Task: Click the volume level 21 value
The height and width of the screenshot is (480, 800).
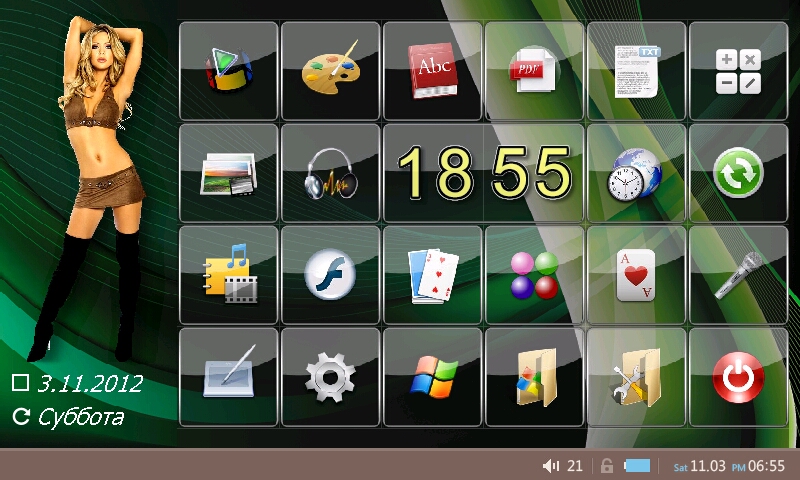Action: click(575, 466)
